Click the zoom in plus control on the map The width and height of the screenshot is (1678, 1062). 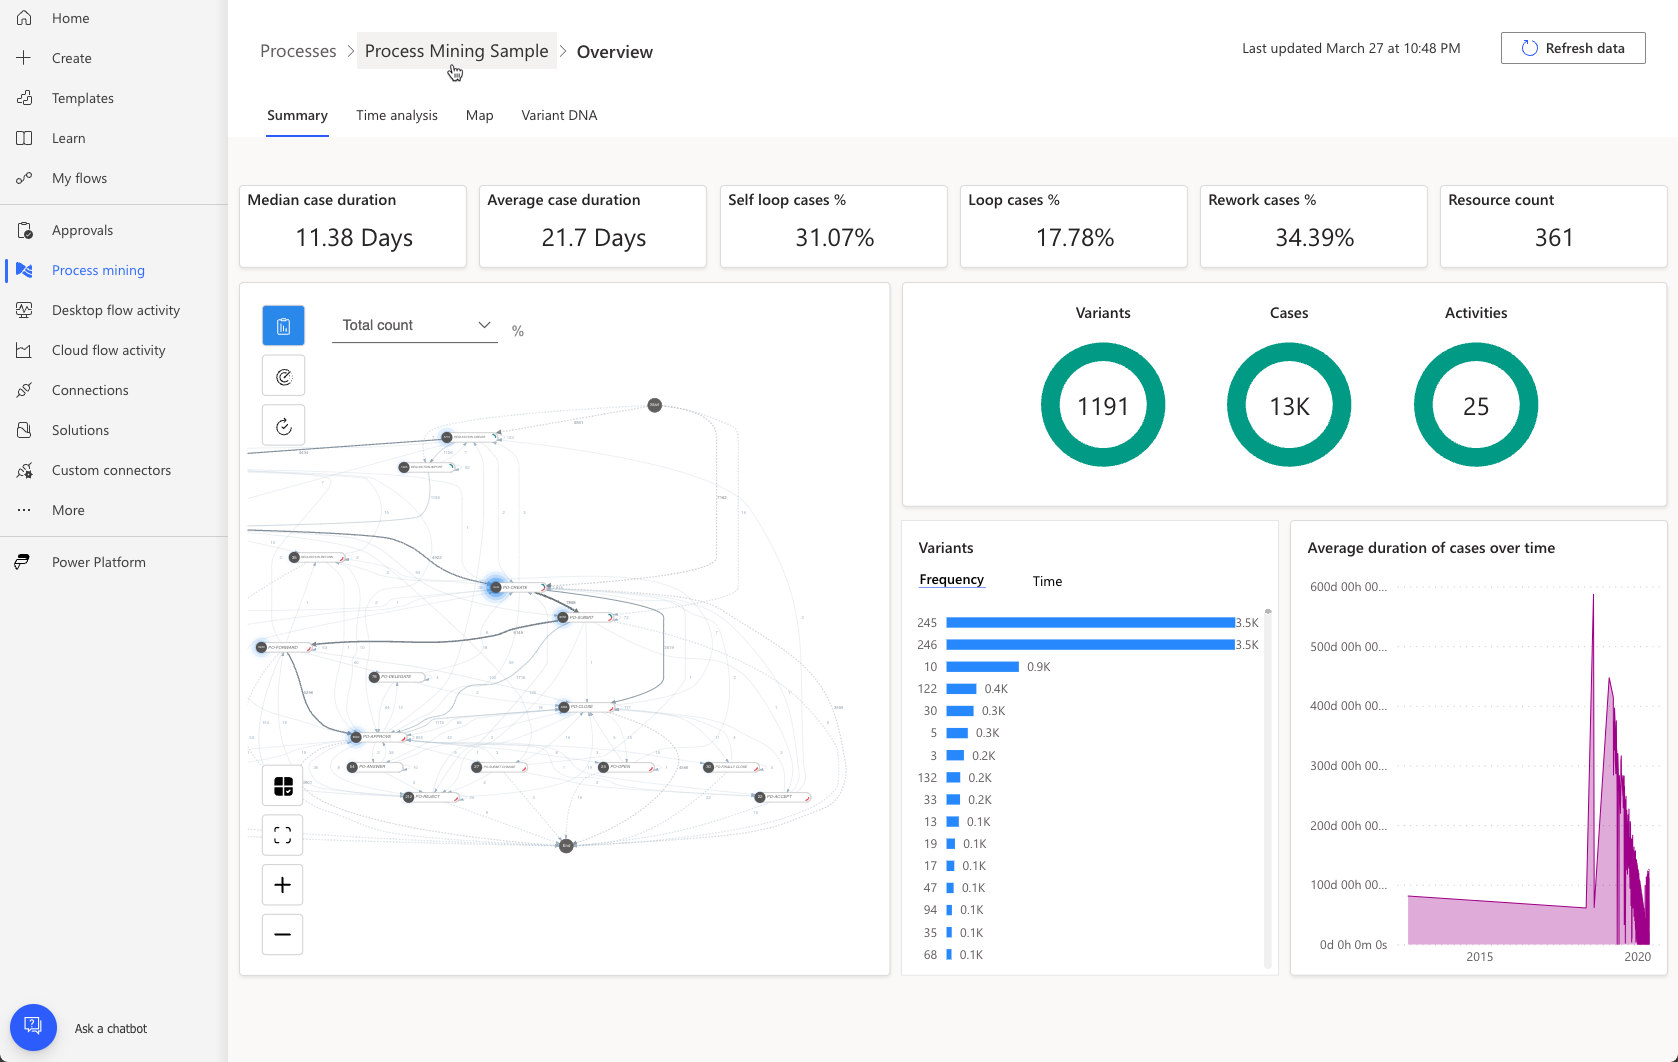283,884
